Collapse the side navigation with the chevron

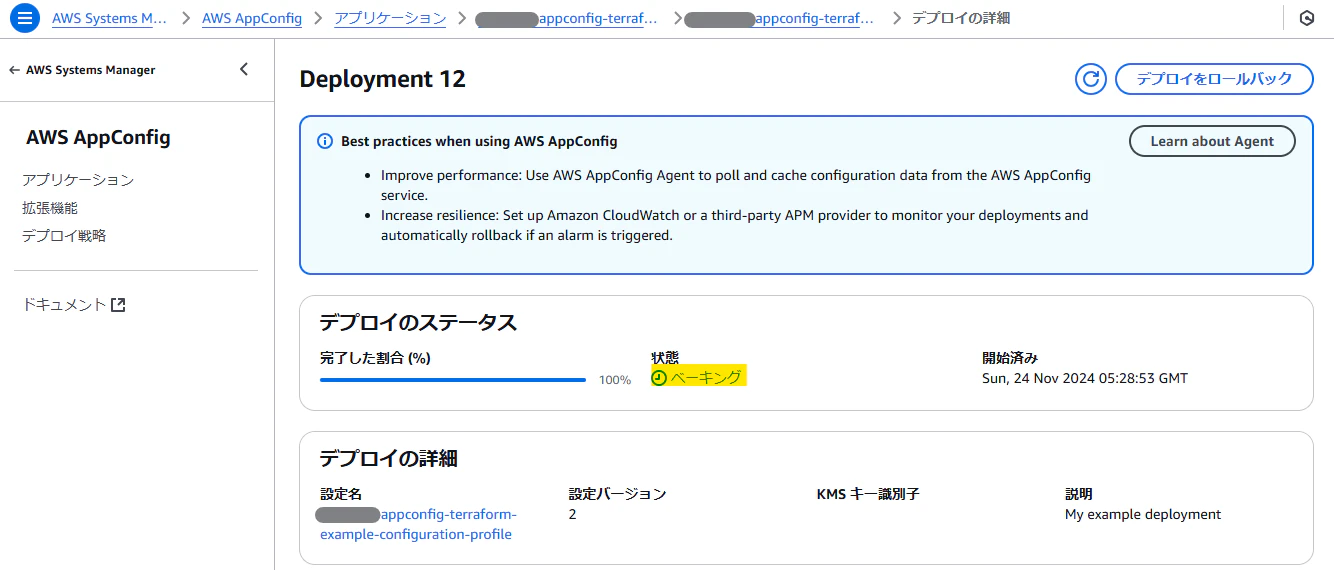(244, 69)
